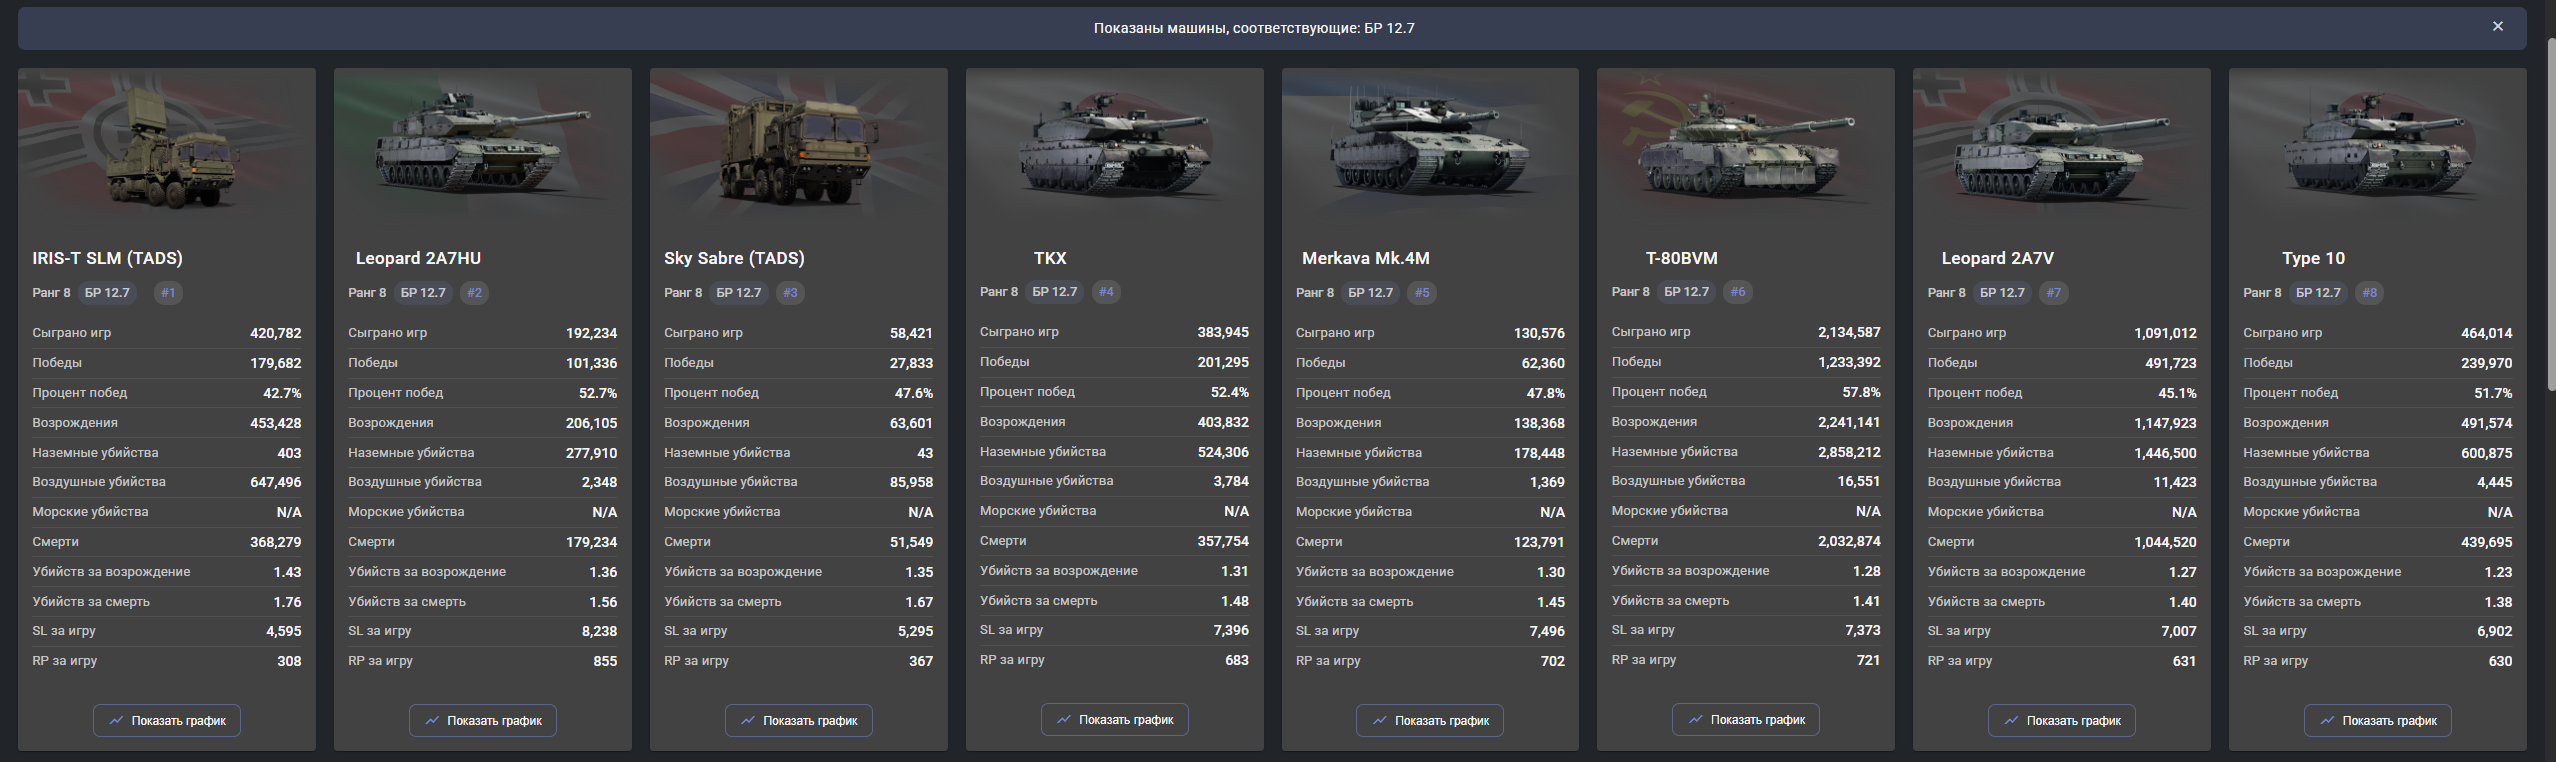Image resolution: width=2556 pixels, height=762 pixels.
Task: Click Ранг 8 label on Leopard 2A7HU card
Action: point(367,293)
